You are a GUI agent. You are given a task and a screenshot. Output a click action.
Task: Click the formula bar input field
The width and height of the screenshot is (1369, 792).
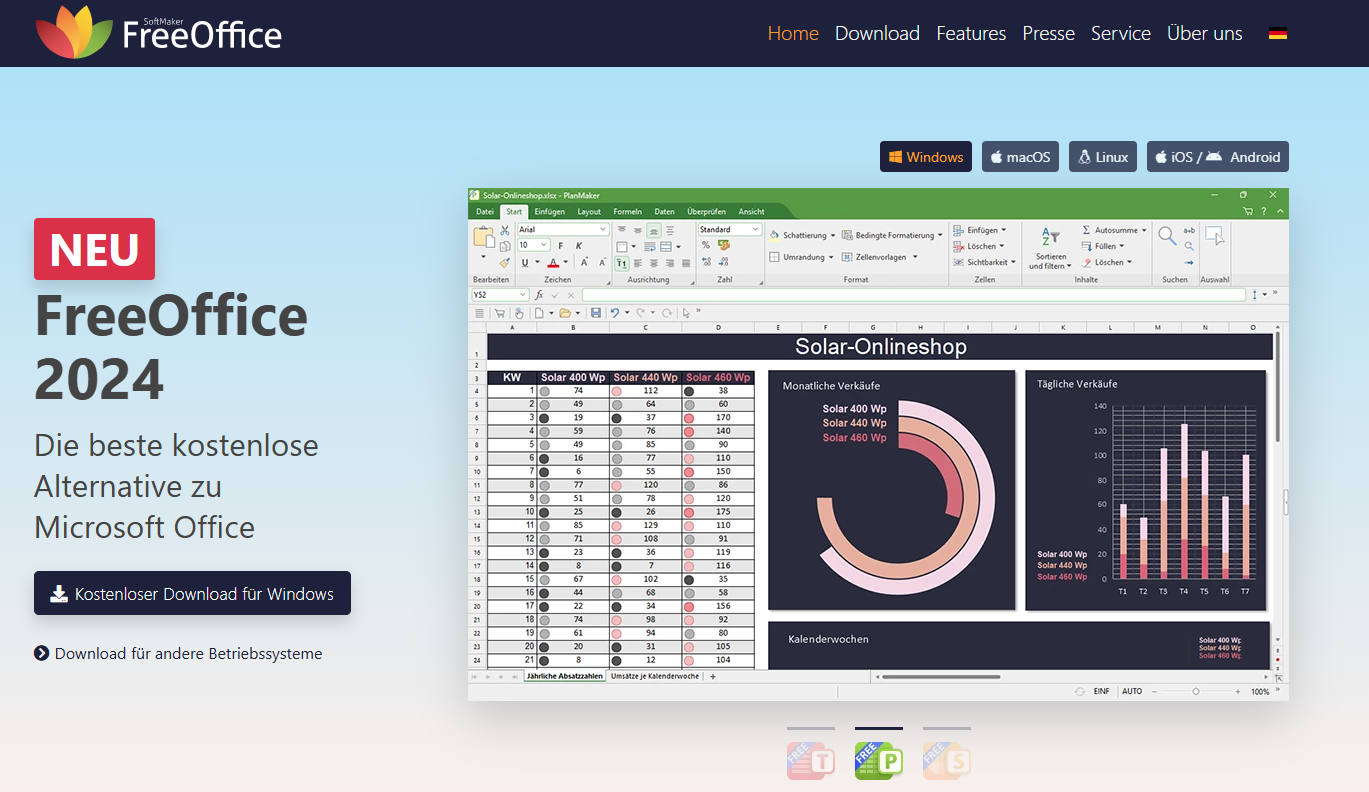coord(914,295)
